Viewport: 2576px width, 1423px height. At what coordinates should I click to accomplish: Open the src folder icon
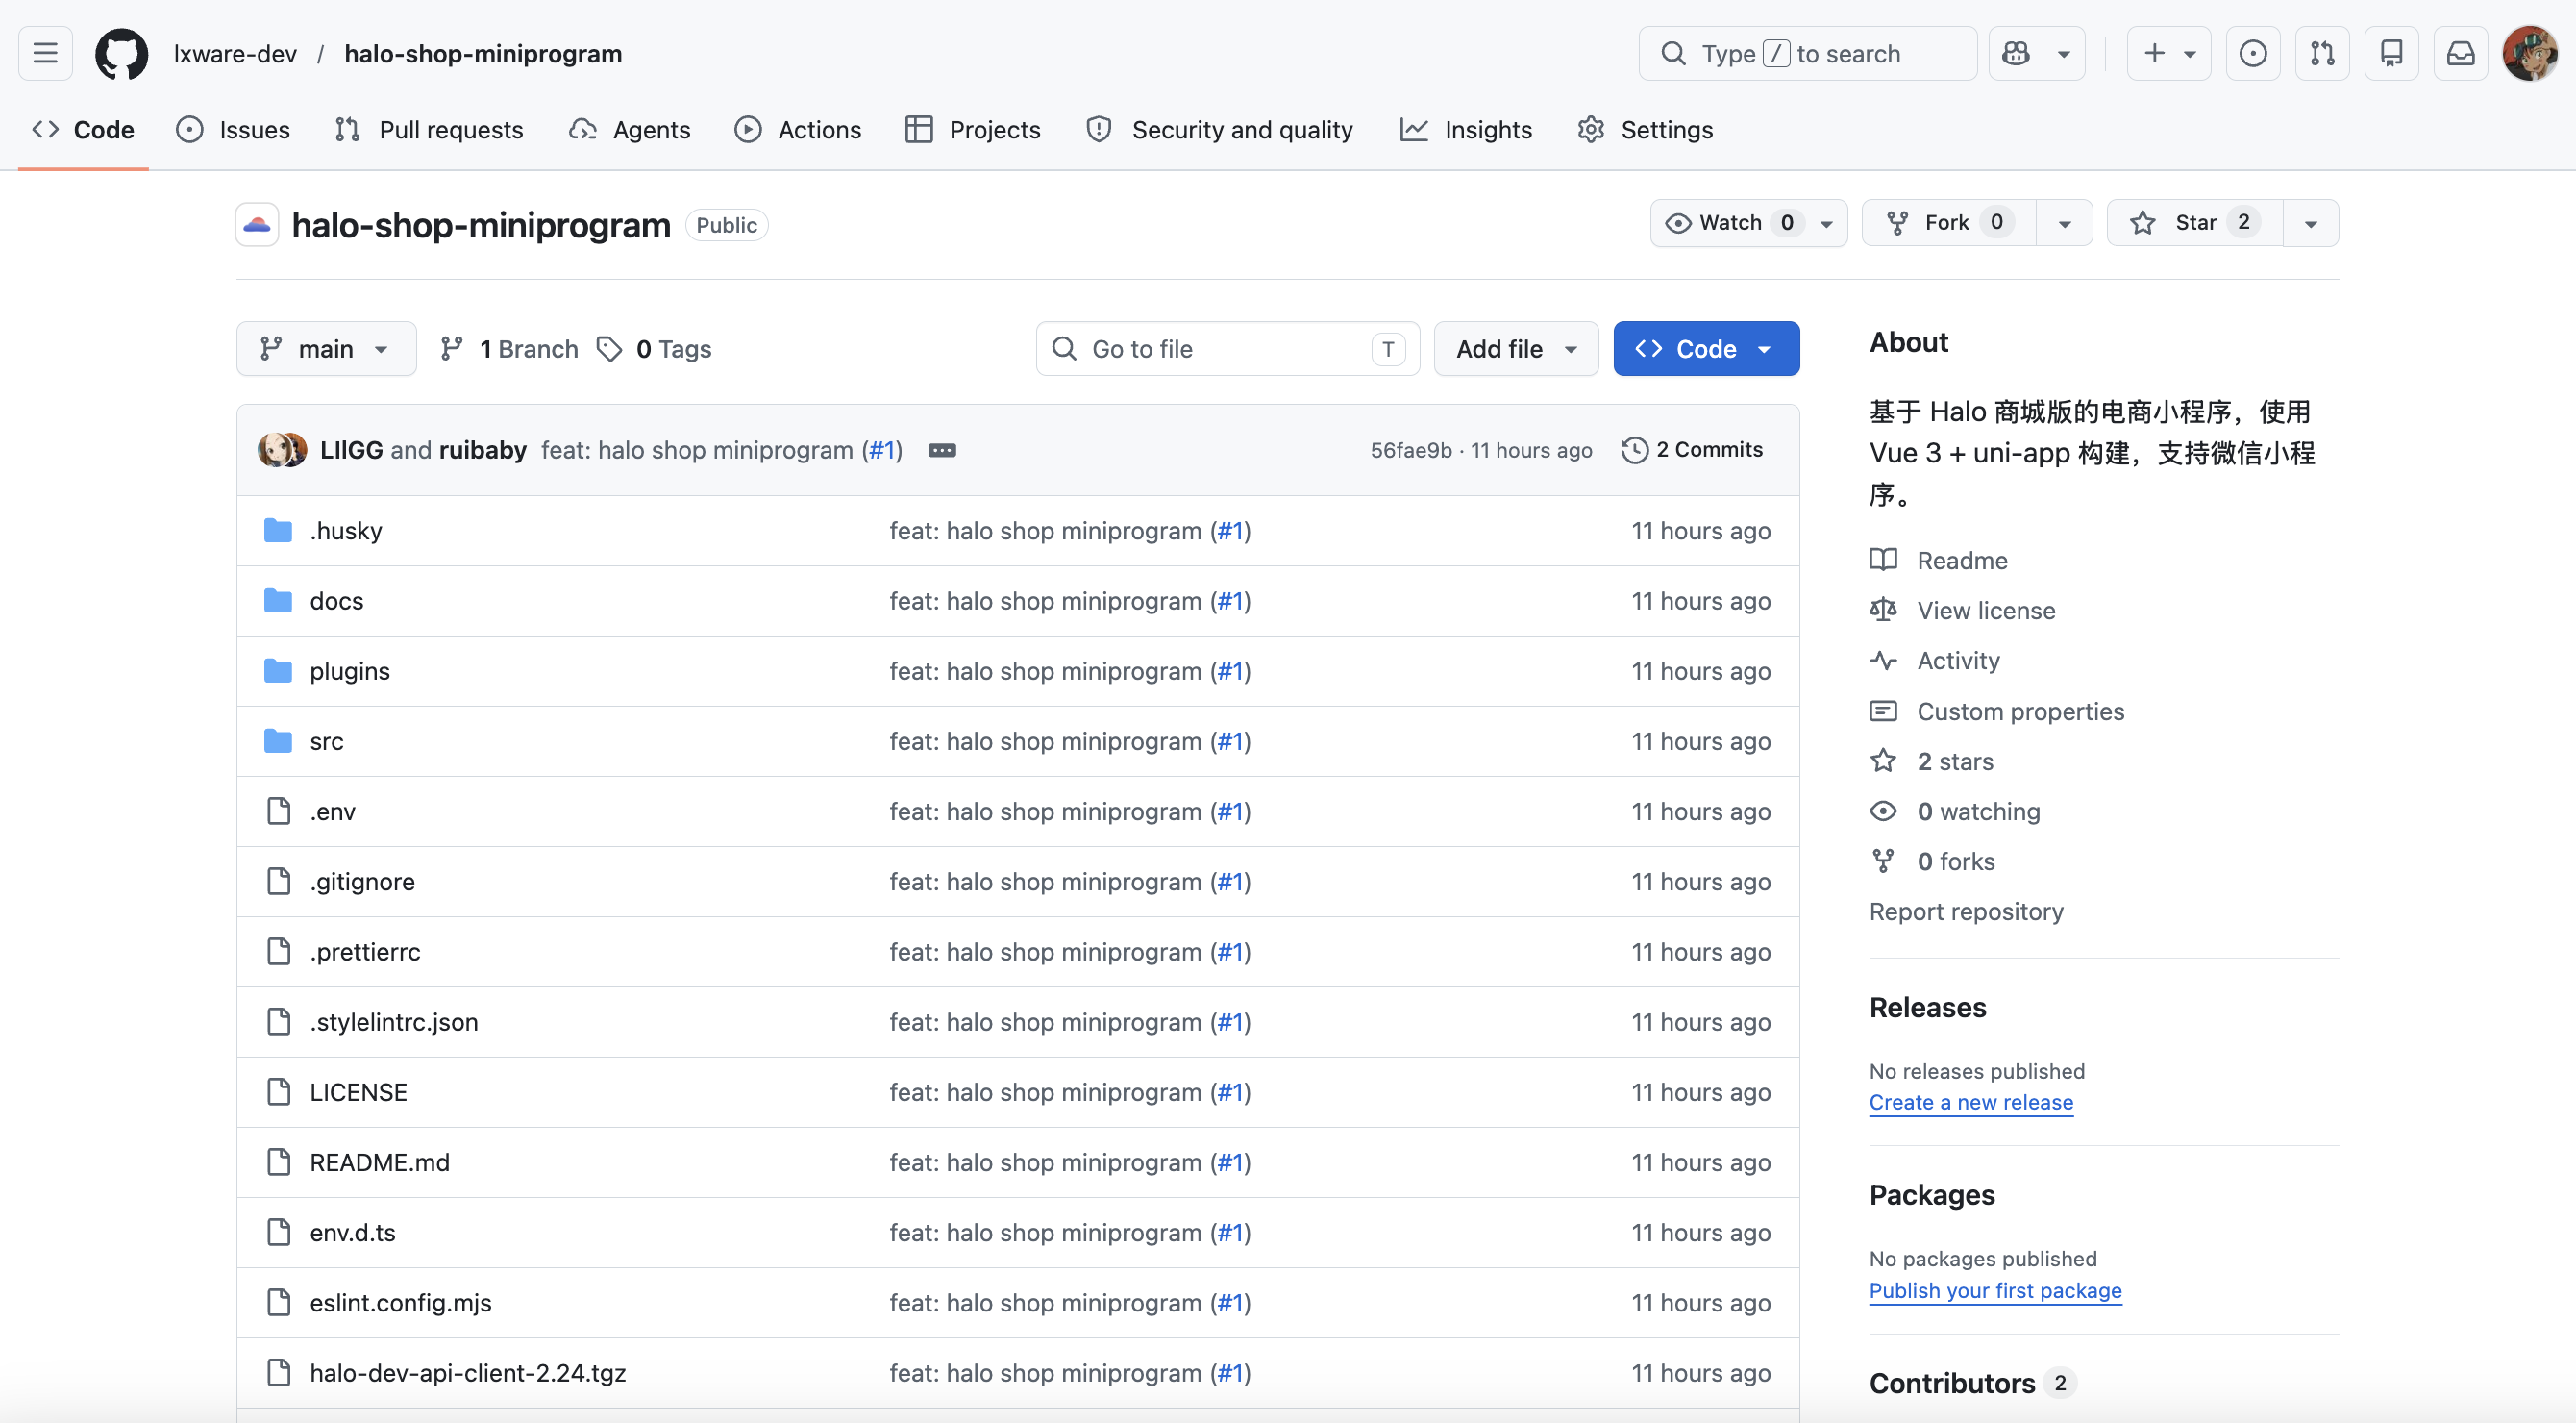tap(277, 740)
